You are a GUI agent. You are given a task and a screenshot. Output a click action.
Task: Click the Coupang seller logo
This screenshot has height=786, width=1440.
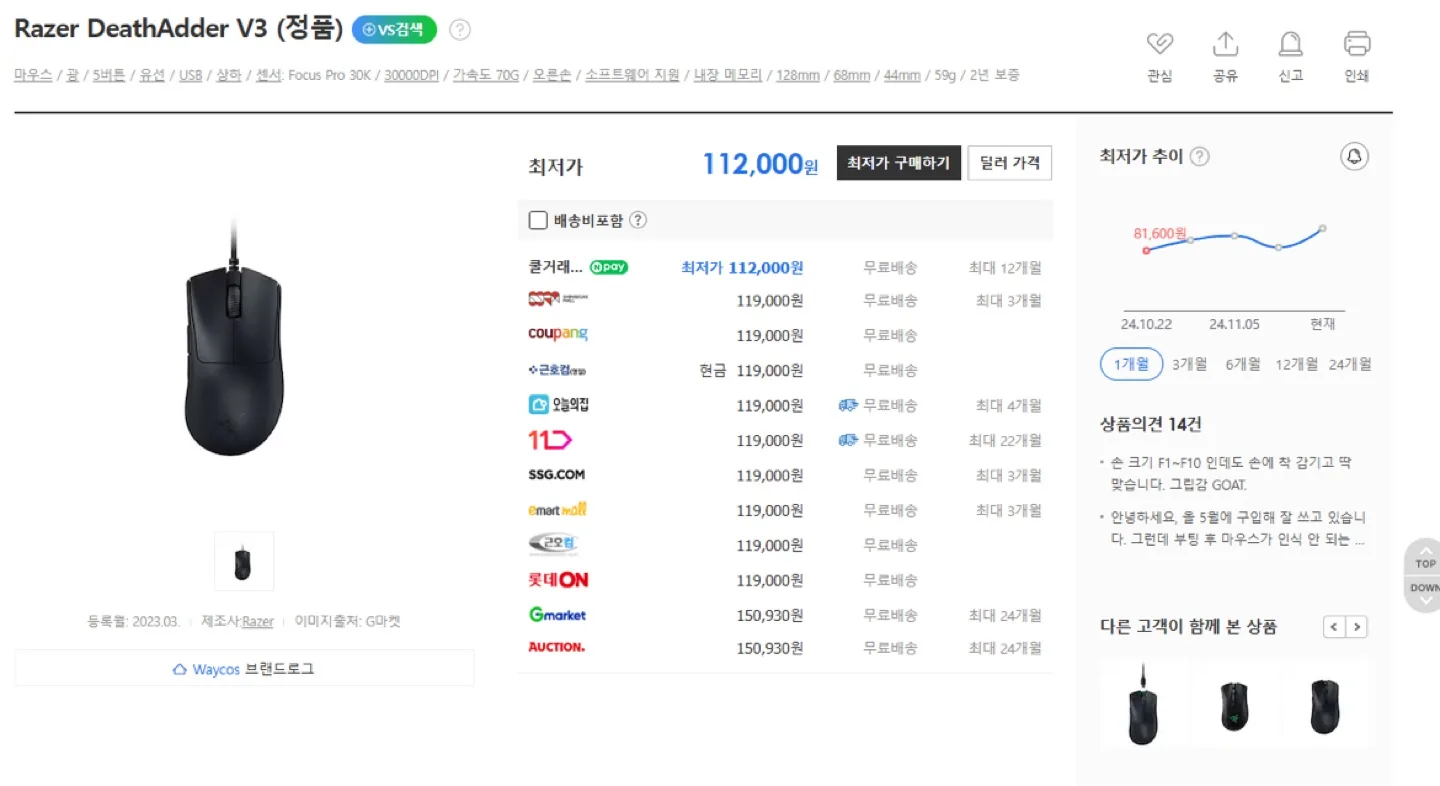click(x=558, y=334)
